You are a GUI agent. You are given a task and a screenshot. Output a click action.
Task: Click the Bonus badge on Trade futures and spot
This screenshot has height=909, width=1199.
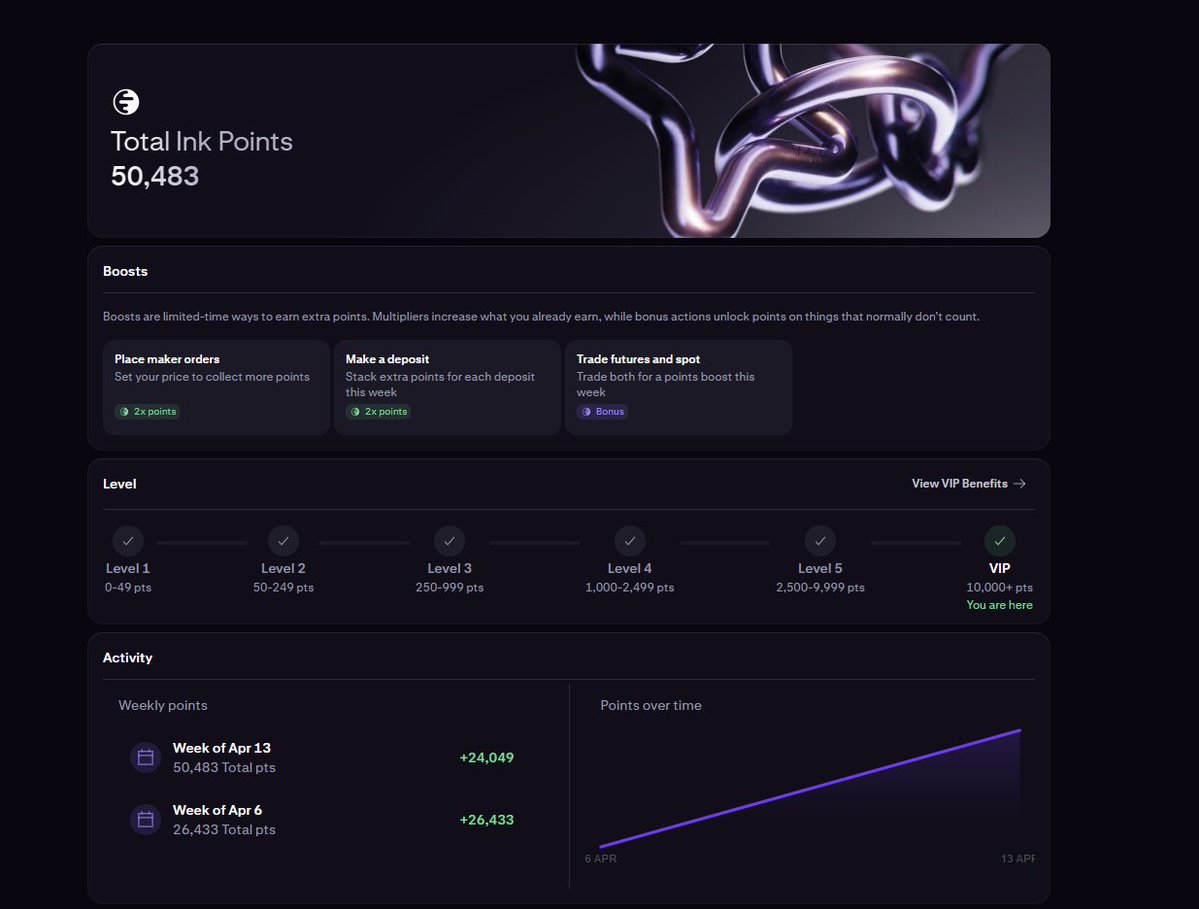pyautogui.click(x=602, y=411)
